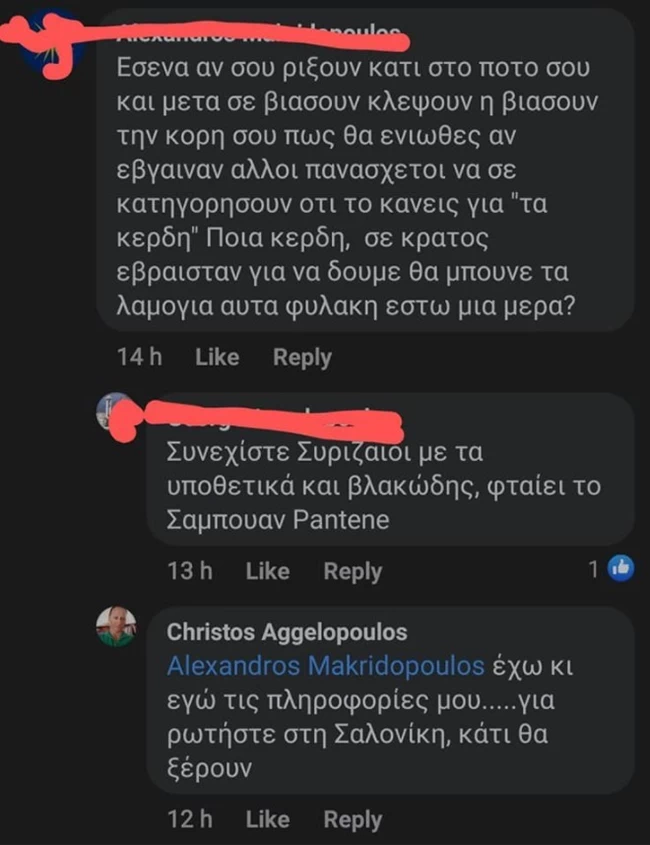
Task: Open tagged Alexandros Makridopoulos mention
Action: 326,666
